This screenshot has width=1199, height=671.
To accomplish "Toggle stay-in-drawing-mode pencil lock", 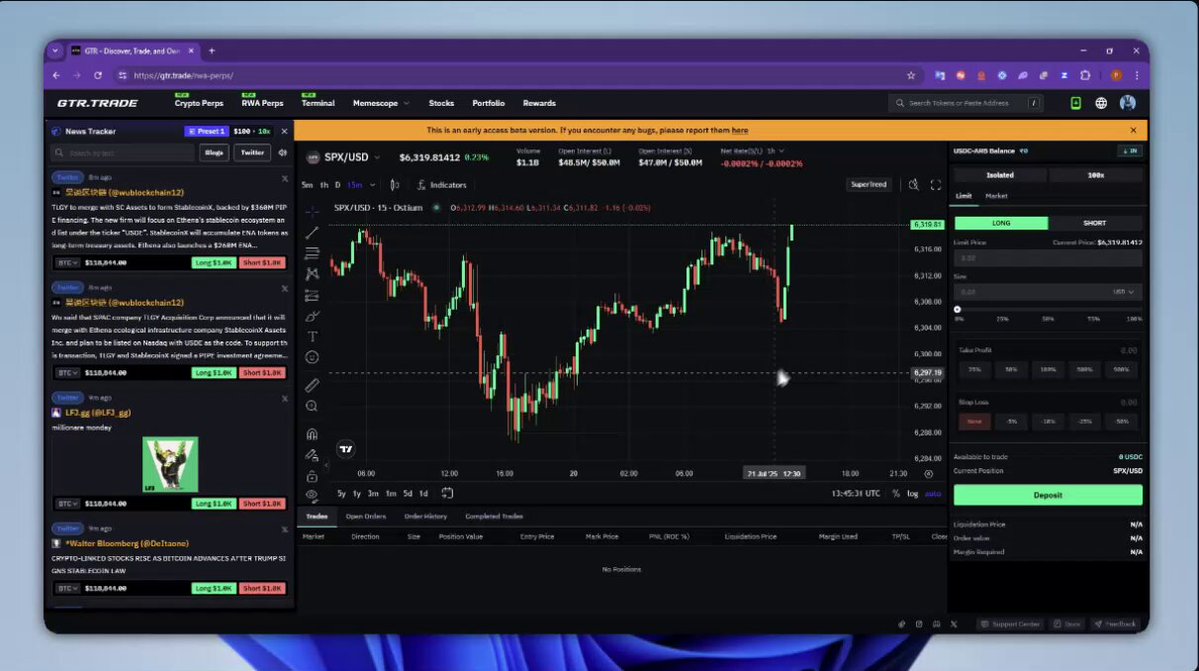I will coord(312,455).
